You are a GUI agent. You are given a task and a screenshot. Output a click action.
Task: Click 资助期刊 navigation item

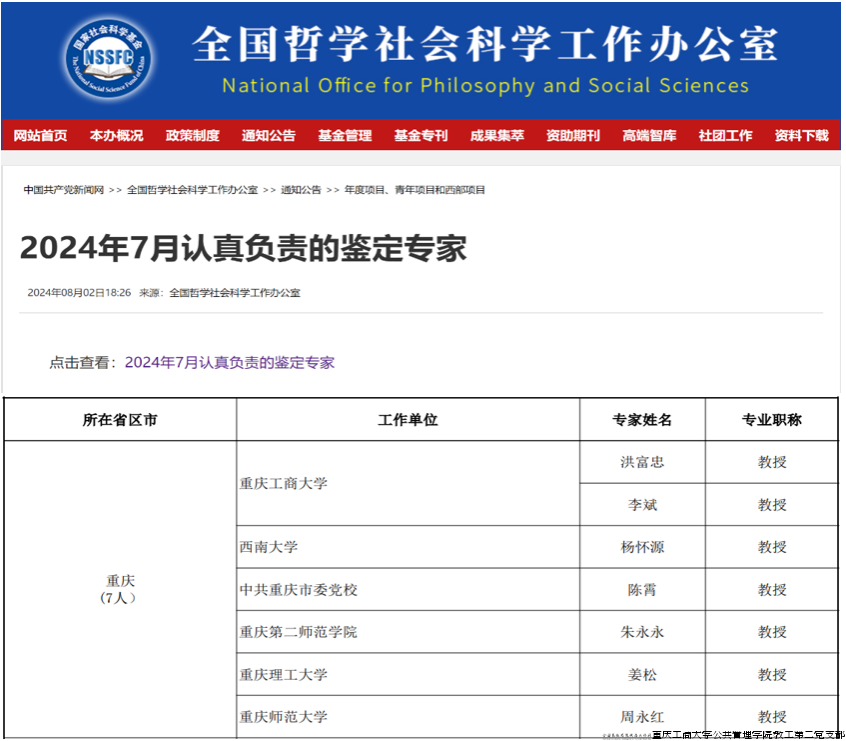pos(573,136)
